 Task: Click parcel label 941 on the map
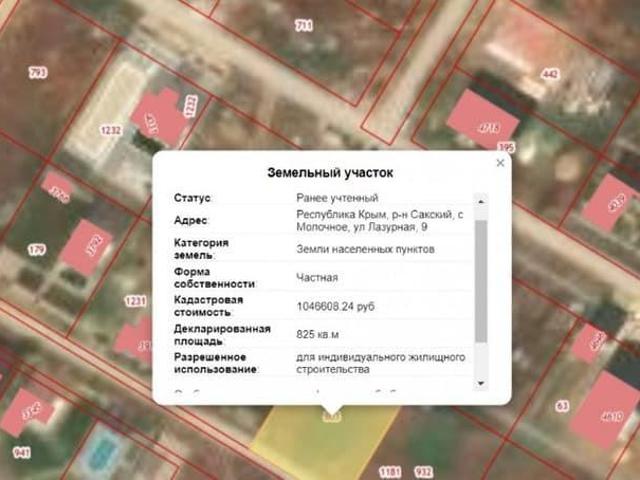tap(21, 452)
